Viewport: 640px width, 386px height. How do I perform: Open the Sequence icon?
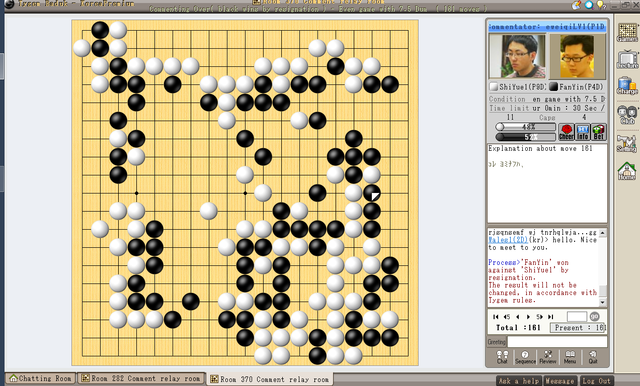(525, 357)
